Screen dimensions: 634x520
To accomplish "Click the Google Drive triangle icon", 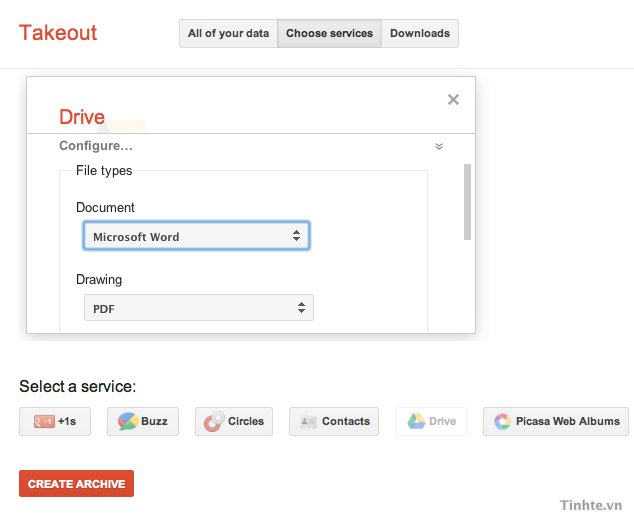I will [416, 421].
